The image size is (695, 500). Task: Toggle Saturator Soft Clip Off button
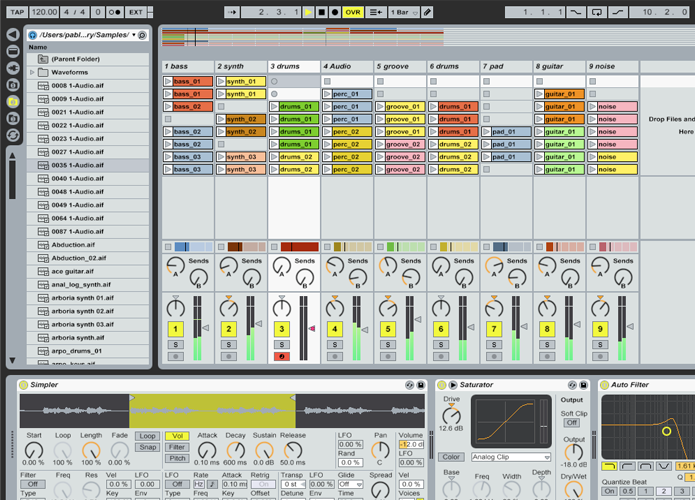[x=572, y=423]
